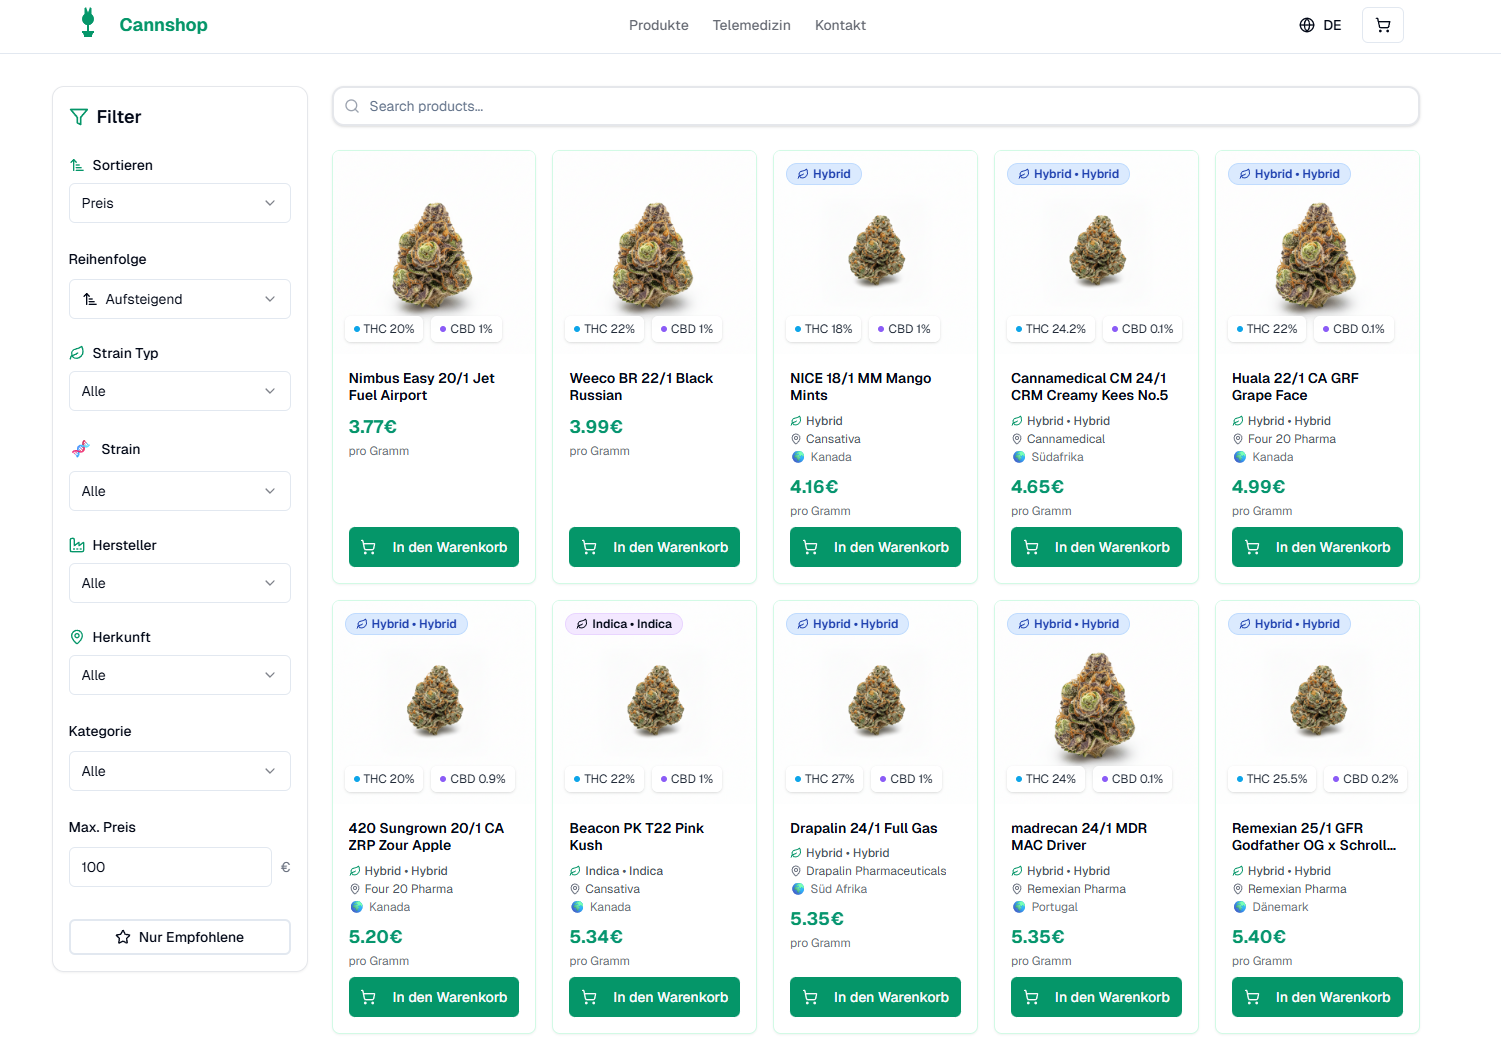Click the Max. Preis input field
The image size is (1501, 1049).
[170, 867]
